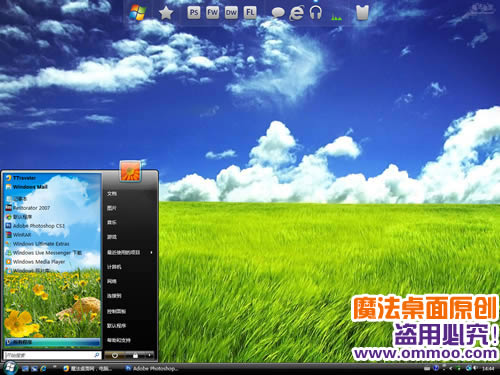Expand 最近使用的项目 recent items submenu

click(x=130, y=252)
